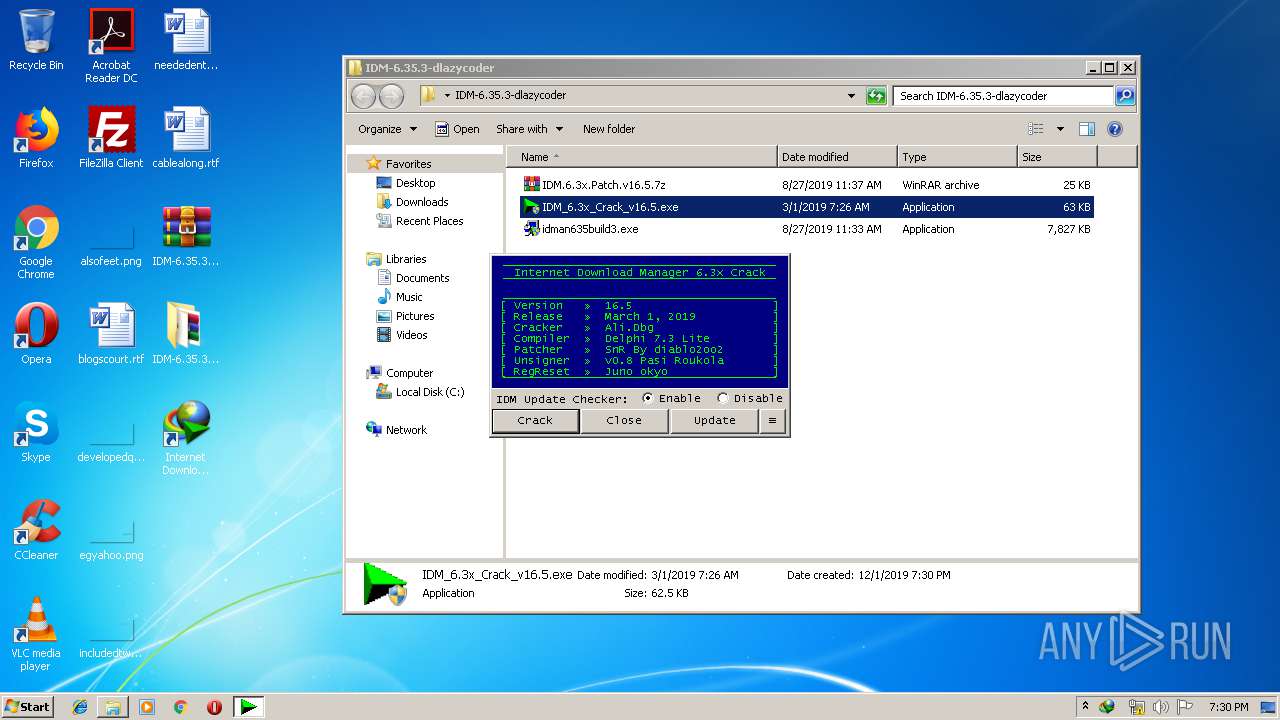Sort files by Size column header
Screen dimensions: 1280x720
[x=1057, y=157]
